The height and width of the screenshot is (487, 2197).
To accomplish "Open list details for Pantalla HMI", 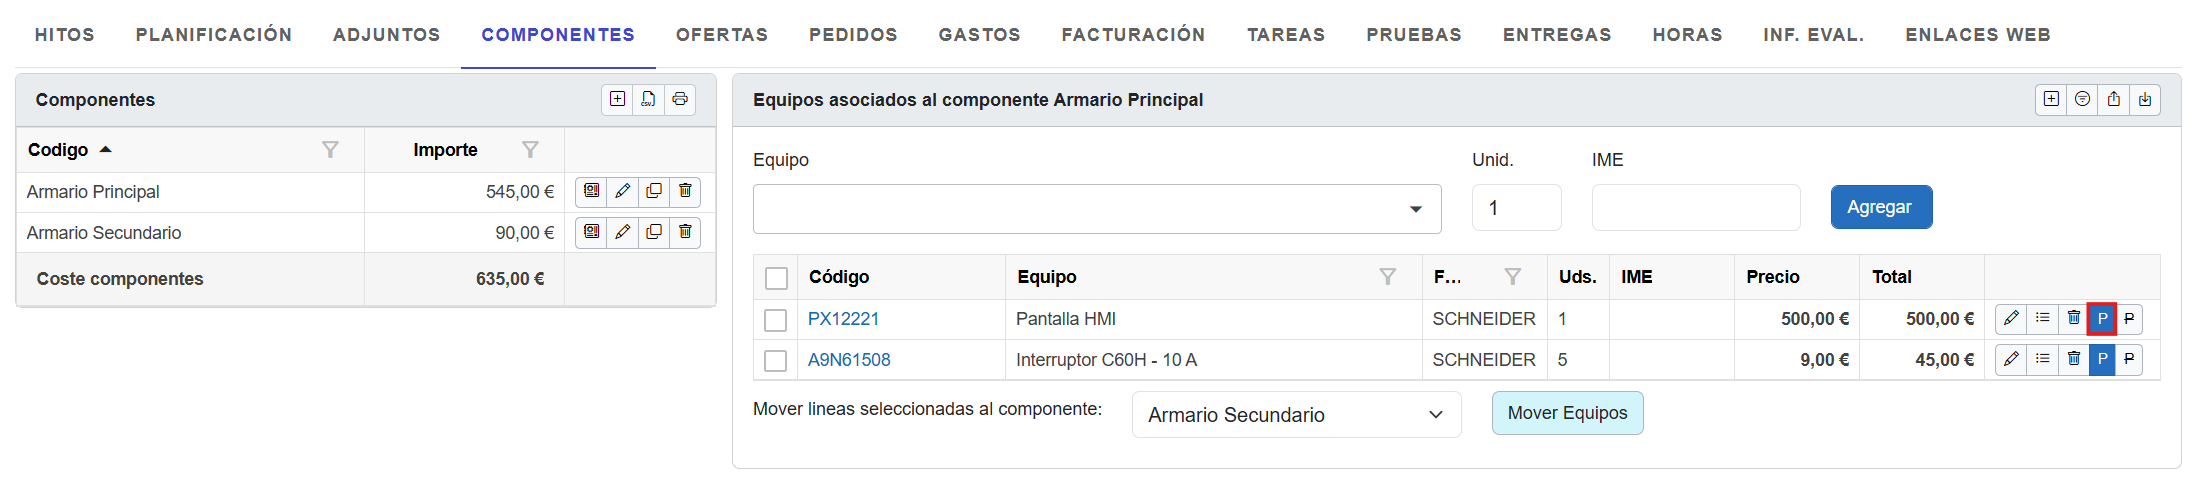I will [x=2042, y=318].
